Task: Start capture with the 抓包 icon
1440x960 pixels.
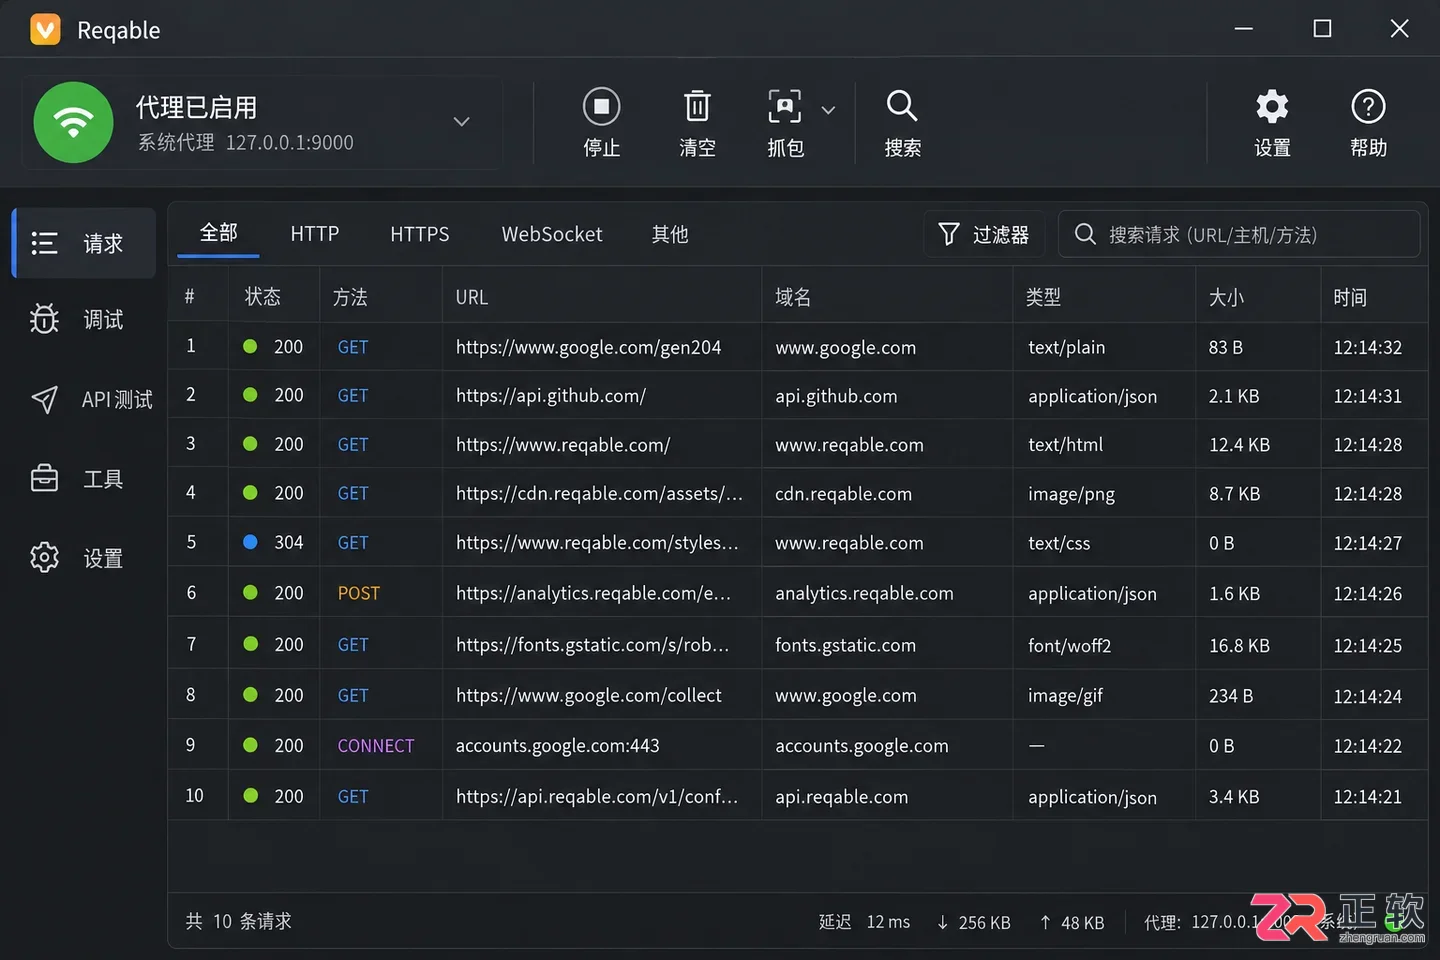Action: pyautogui.click(x=785, y=107)
